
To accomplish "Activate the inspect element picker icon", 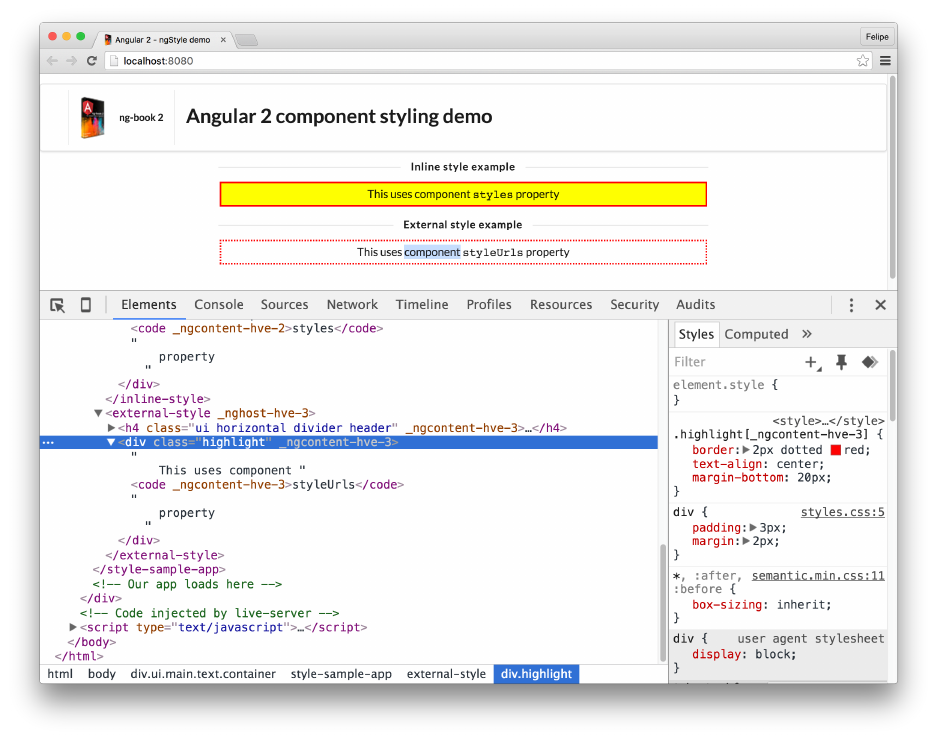I will (x=57, y=305).
